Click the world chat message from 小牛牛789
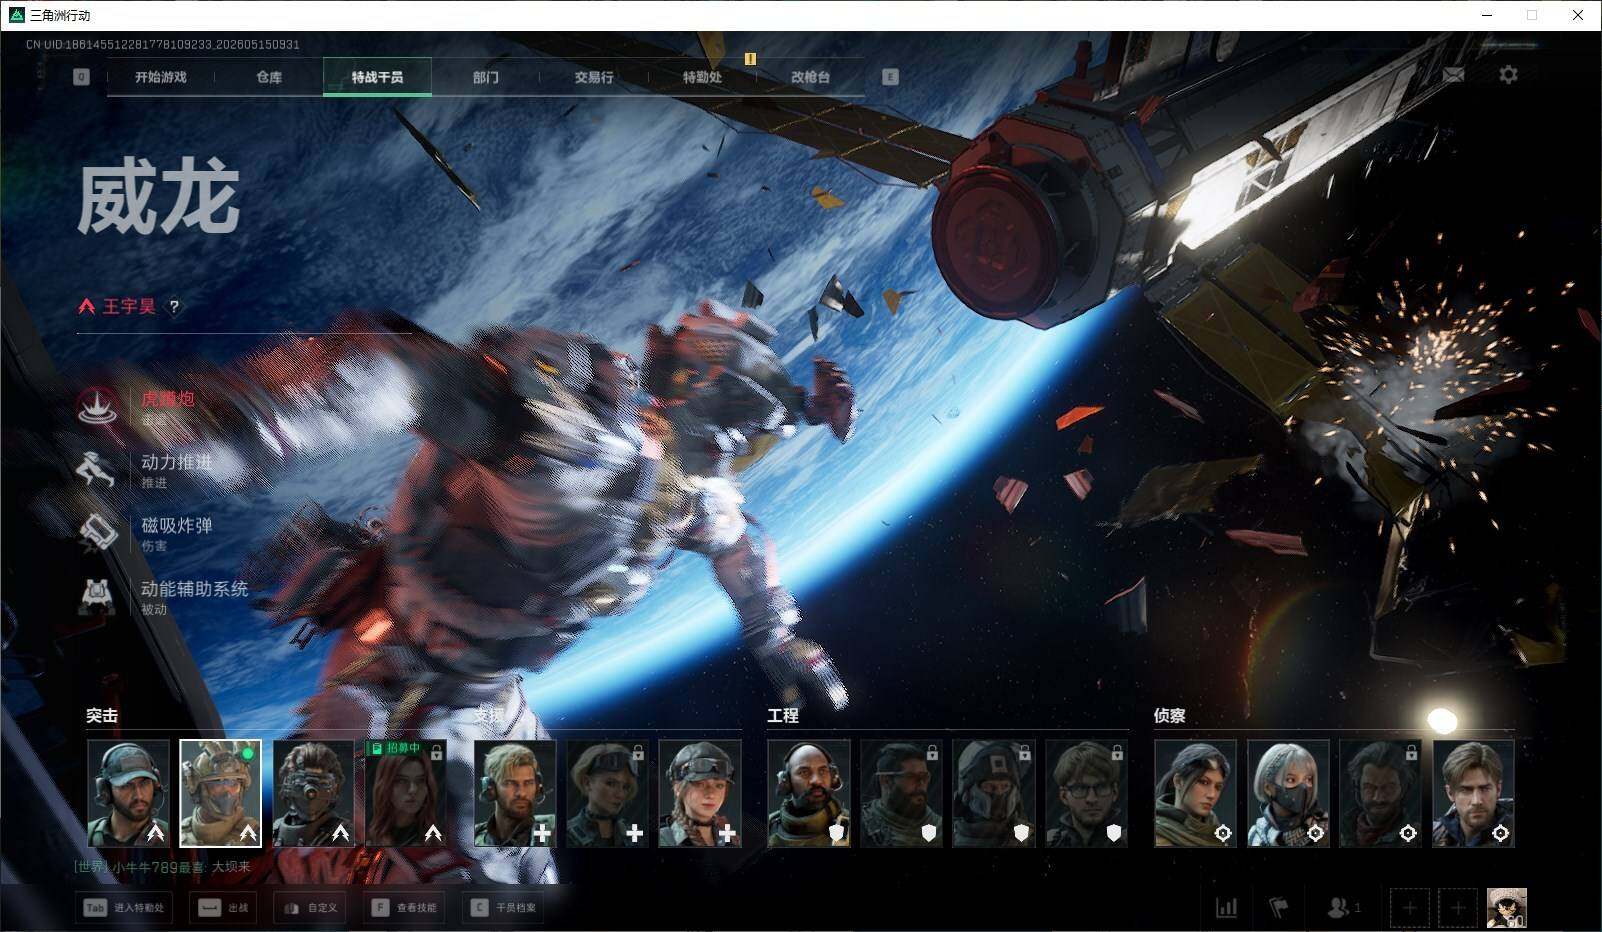Screen dimensions: 1602x932 point(163,867)
